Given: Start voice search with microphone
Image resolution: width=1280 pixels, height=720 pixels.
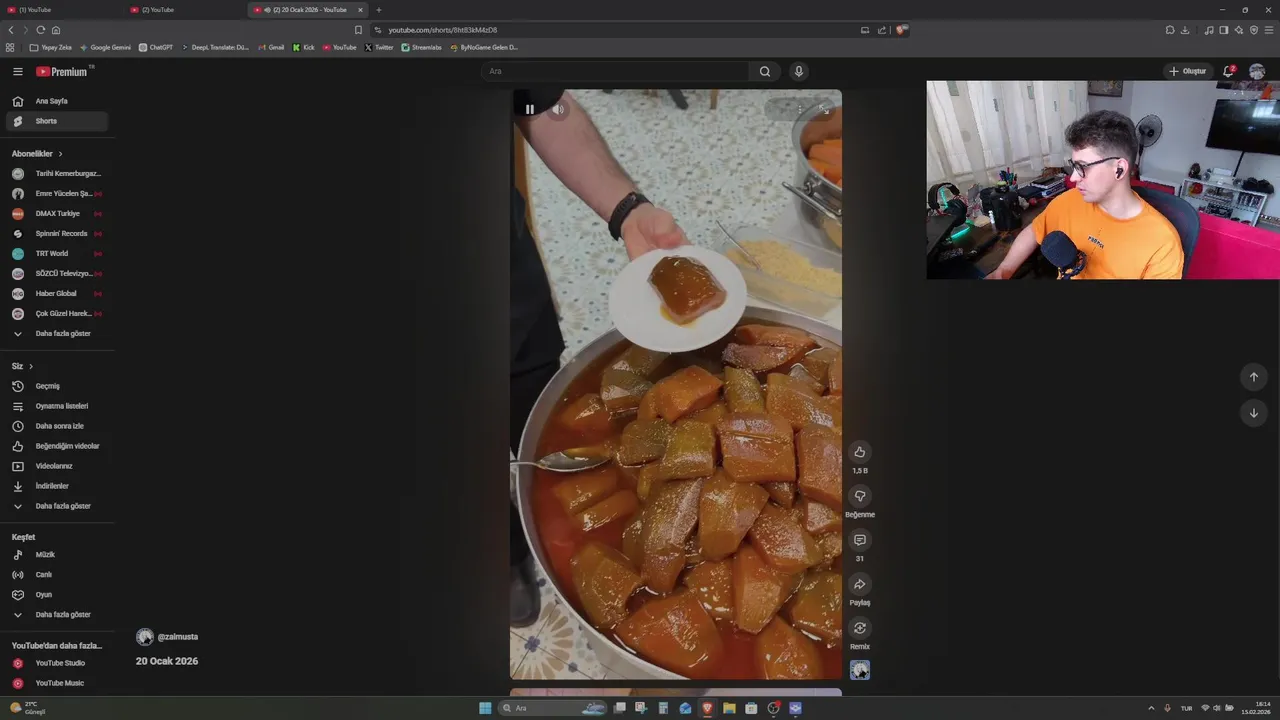Looking at the screenshot, I should (798, 71).
